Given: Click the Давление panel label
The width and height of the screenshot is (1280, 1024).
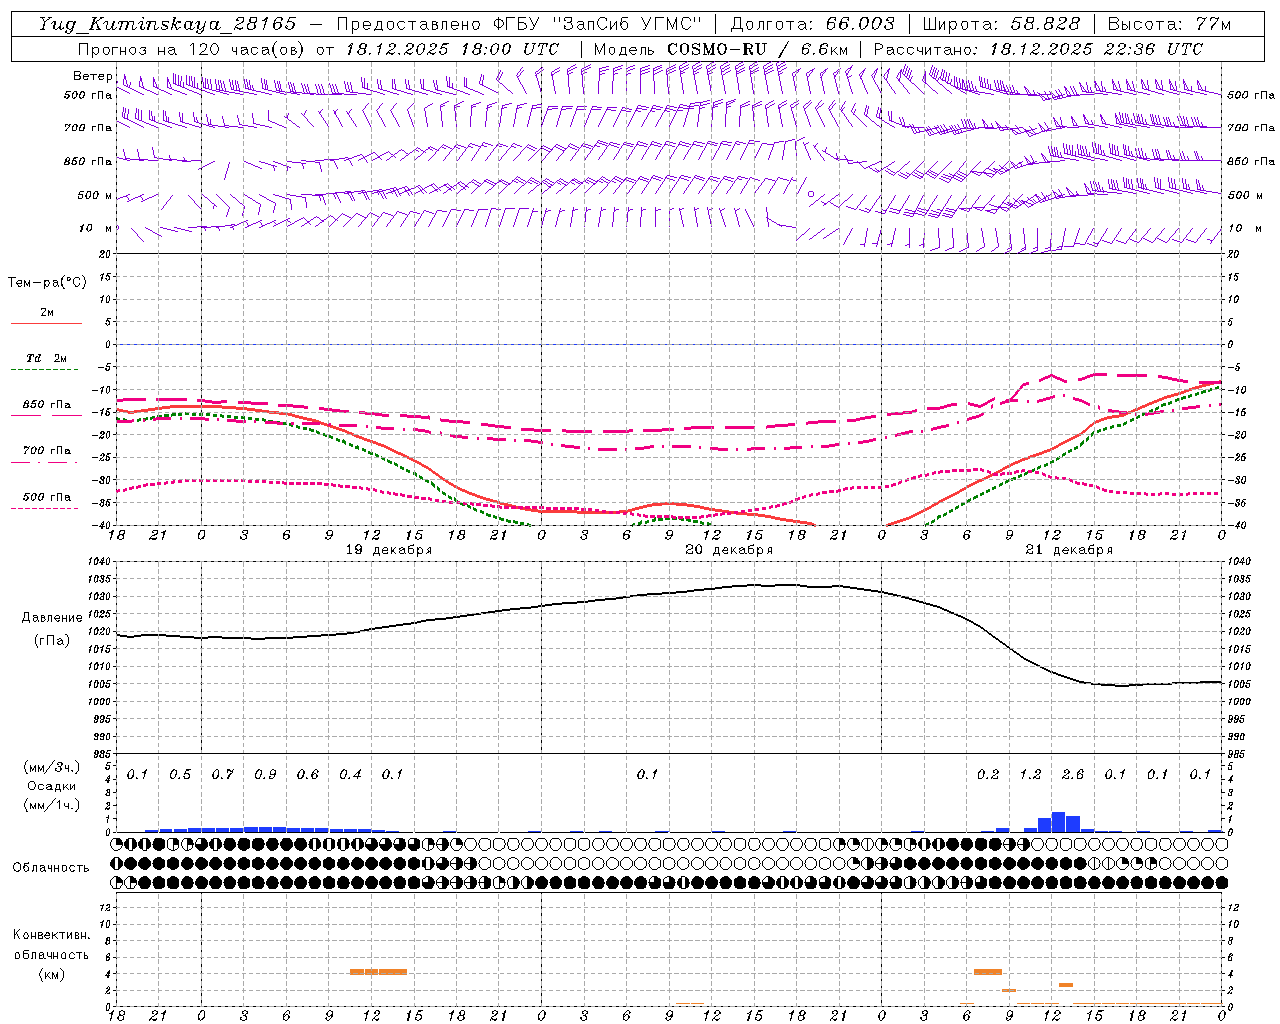Looking at the screenshot, I should (52, 618).
